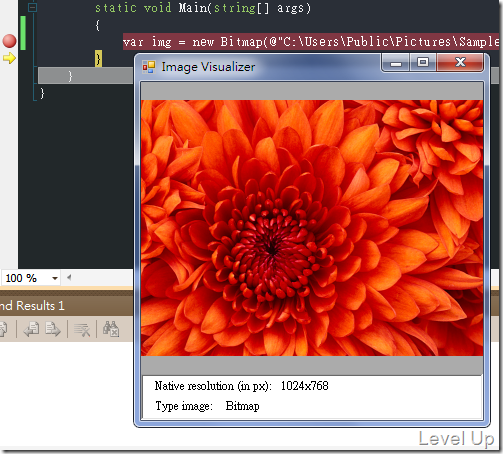503x454 pixels.
Task: Click the 1024x768 resolution value
Action: click(x=305, y=386)
